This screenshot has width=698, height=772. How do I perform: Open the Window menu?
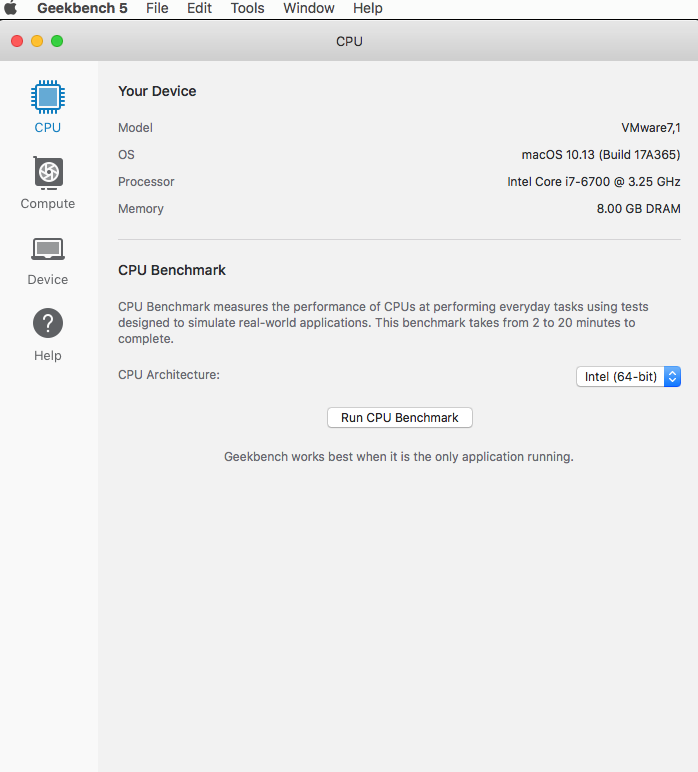pos(309,8)
